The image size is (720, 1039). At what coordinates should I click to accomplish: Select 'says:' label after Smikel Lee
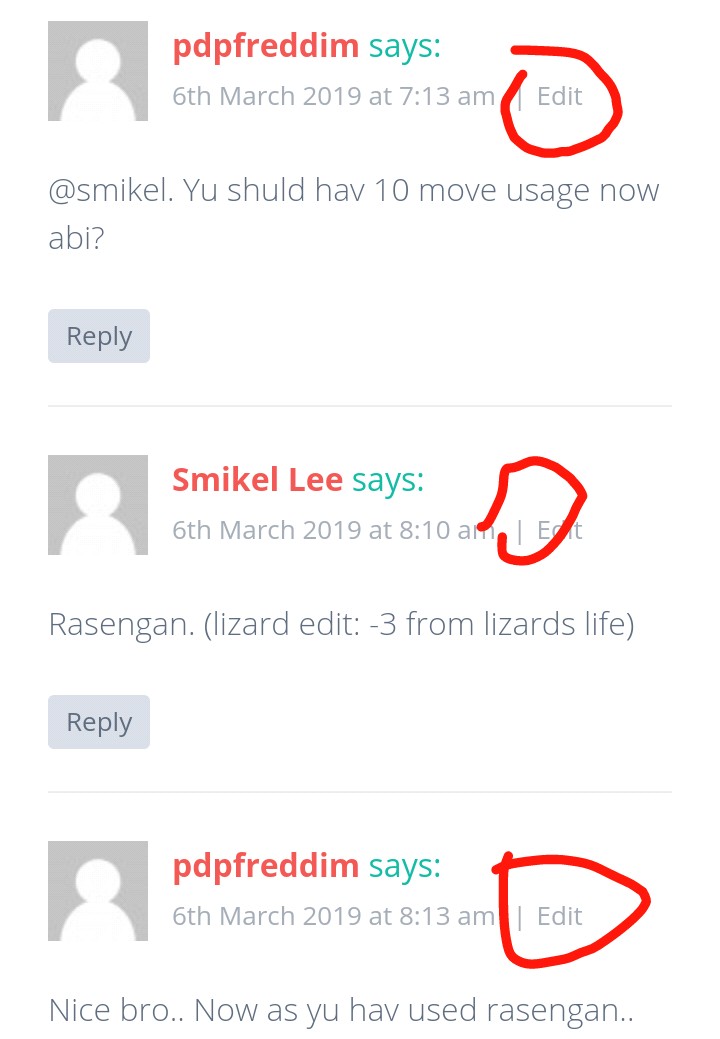[387, 481]
